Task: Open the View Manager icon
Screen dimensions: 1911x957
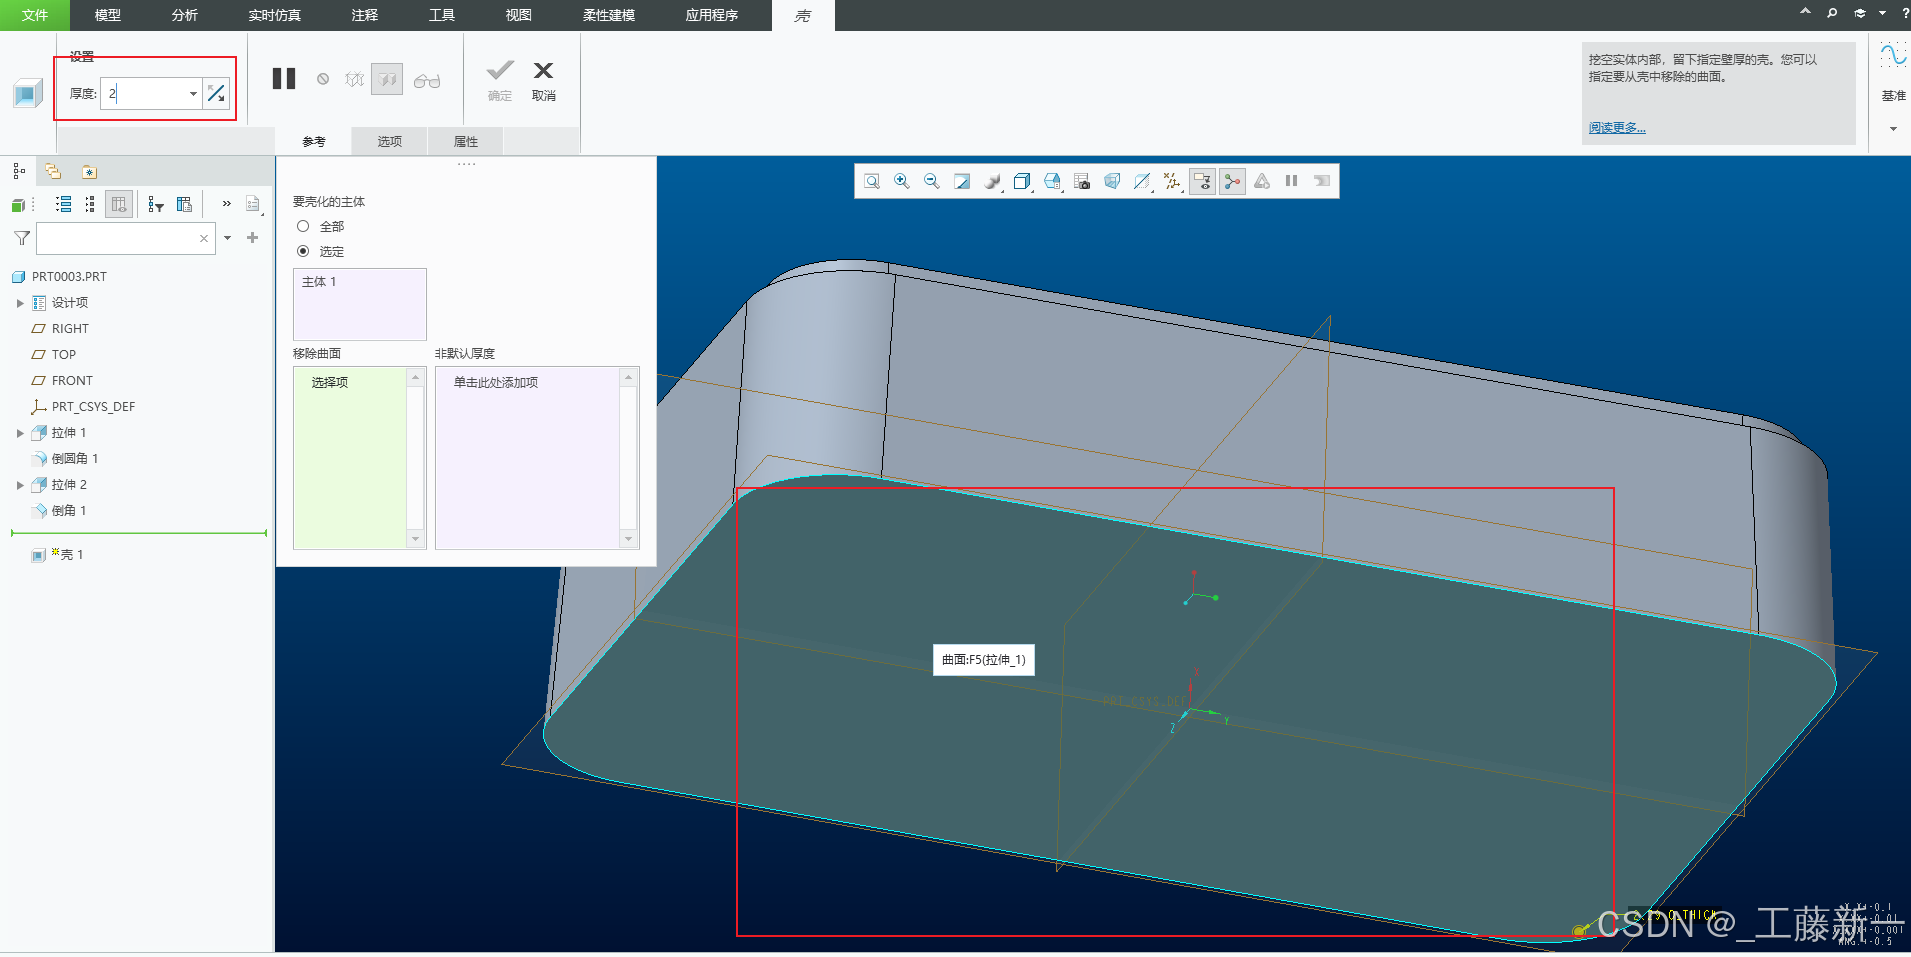Action: coord(1052,181)
